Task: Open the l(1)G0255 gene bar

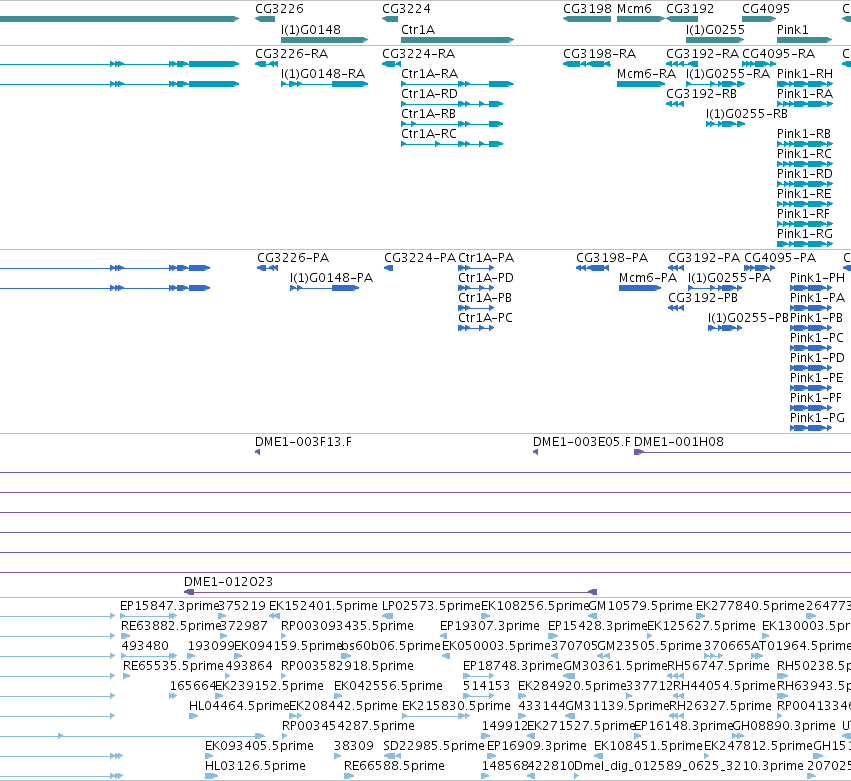Action: [x=715, y=40]
